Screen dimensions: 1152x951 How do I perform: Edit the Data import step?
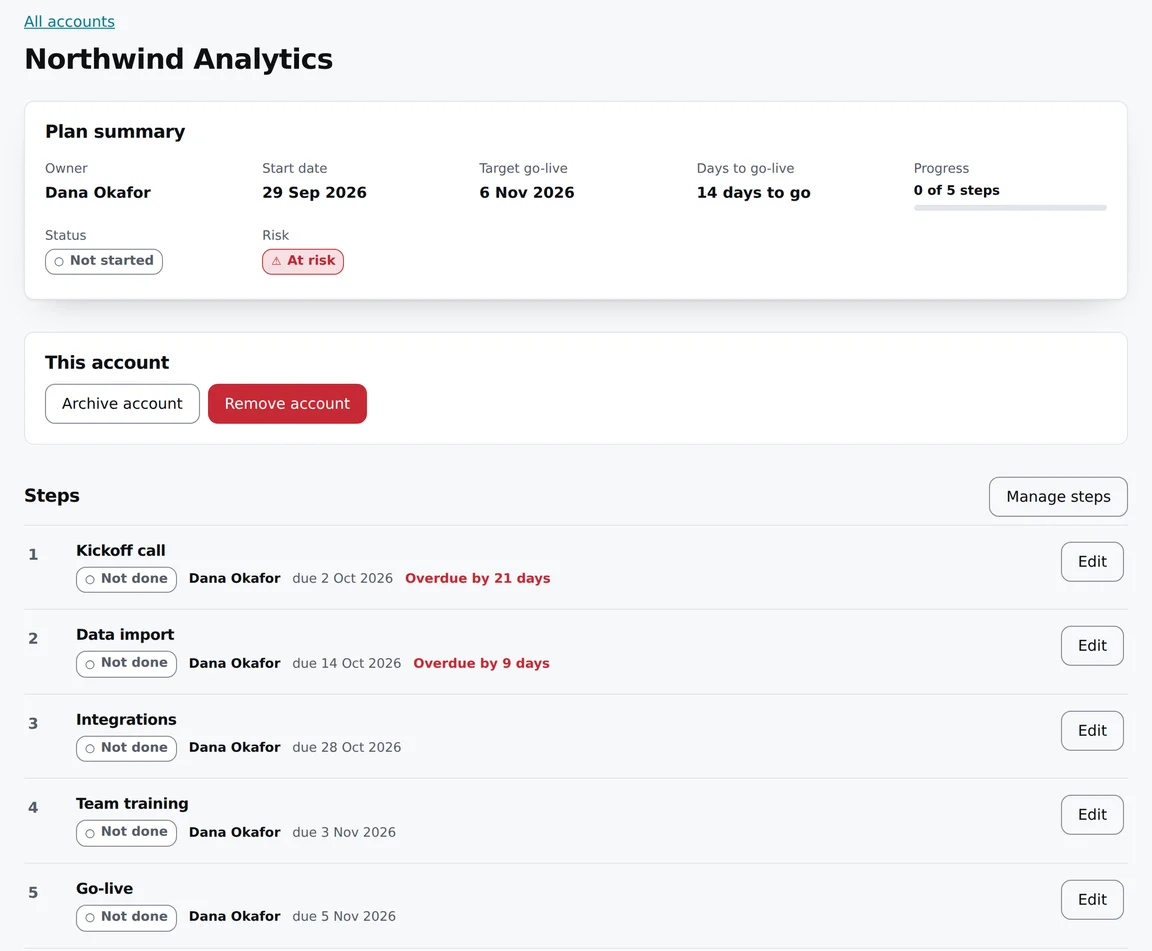point(1092,645)
